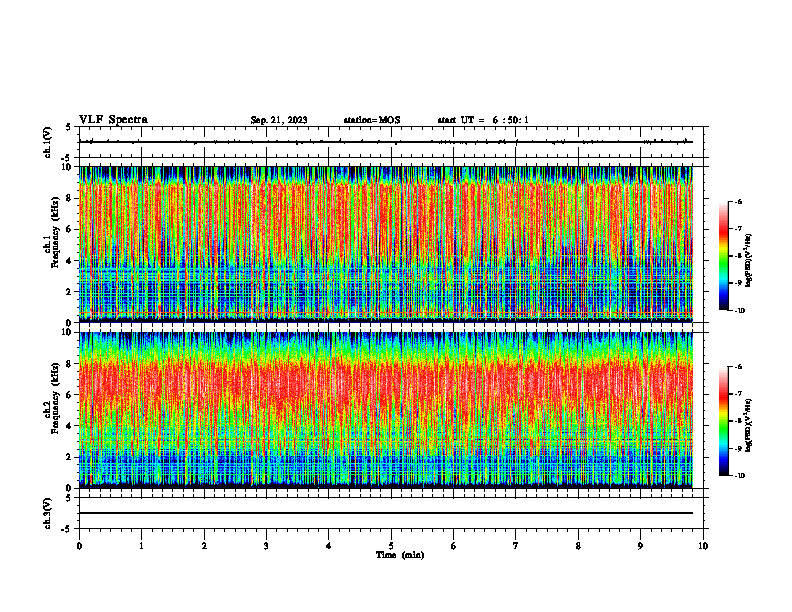The height and width of the screenshot is (612, 792).
Task: Click the "ch.1(V)" axis label
Action: pyautogui.click(x=48, y=142)
